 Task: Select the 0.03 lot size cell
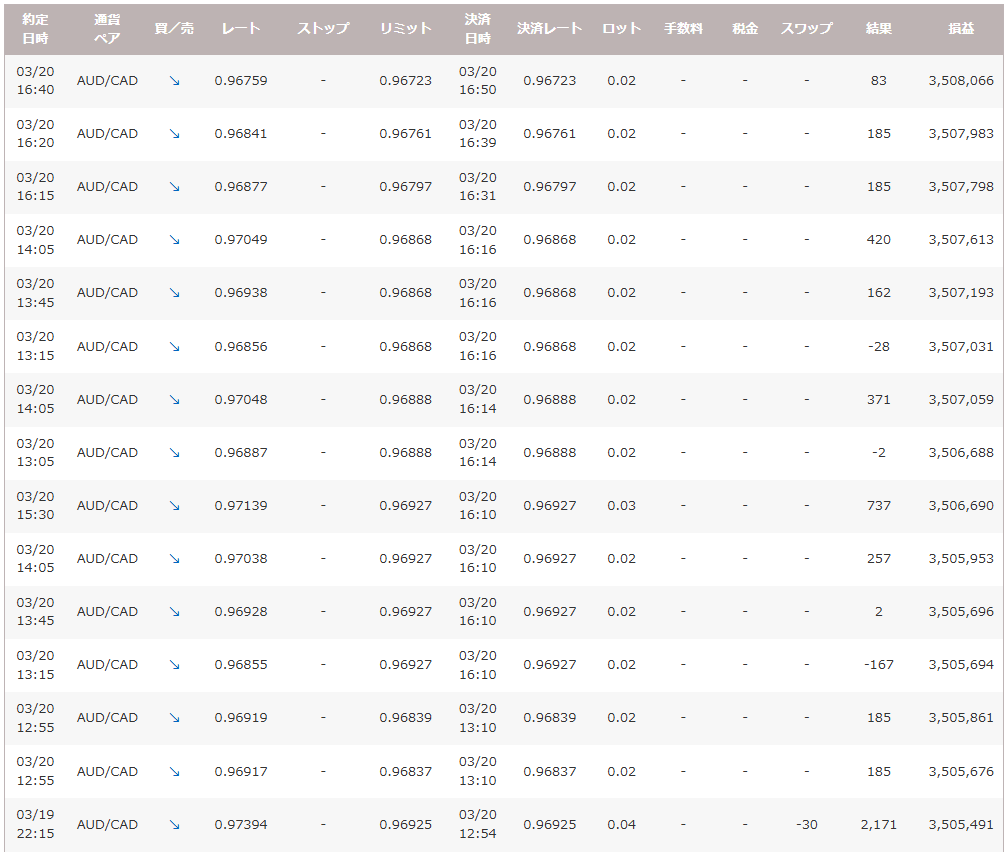[621, 506]
